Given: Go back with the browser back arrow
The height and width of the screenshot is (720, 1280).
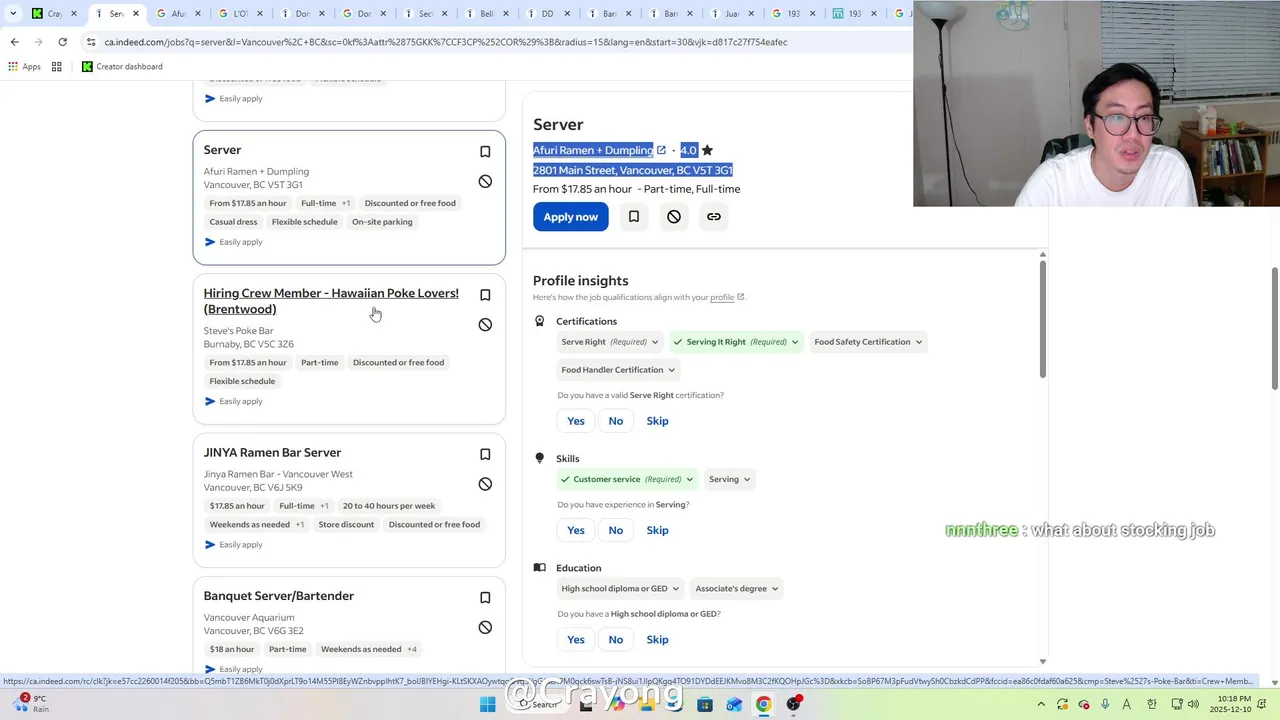Looking at the screenshot, I should [14, 42].
